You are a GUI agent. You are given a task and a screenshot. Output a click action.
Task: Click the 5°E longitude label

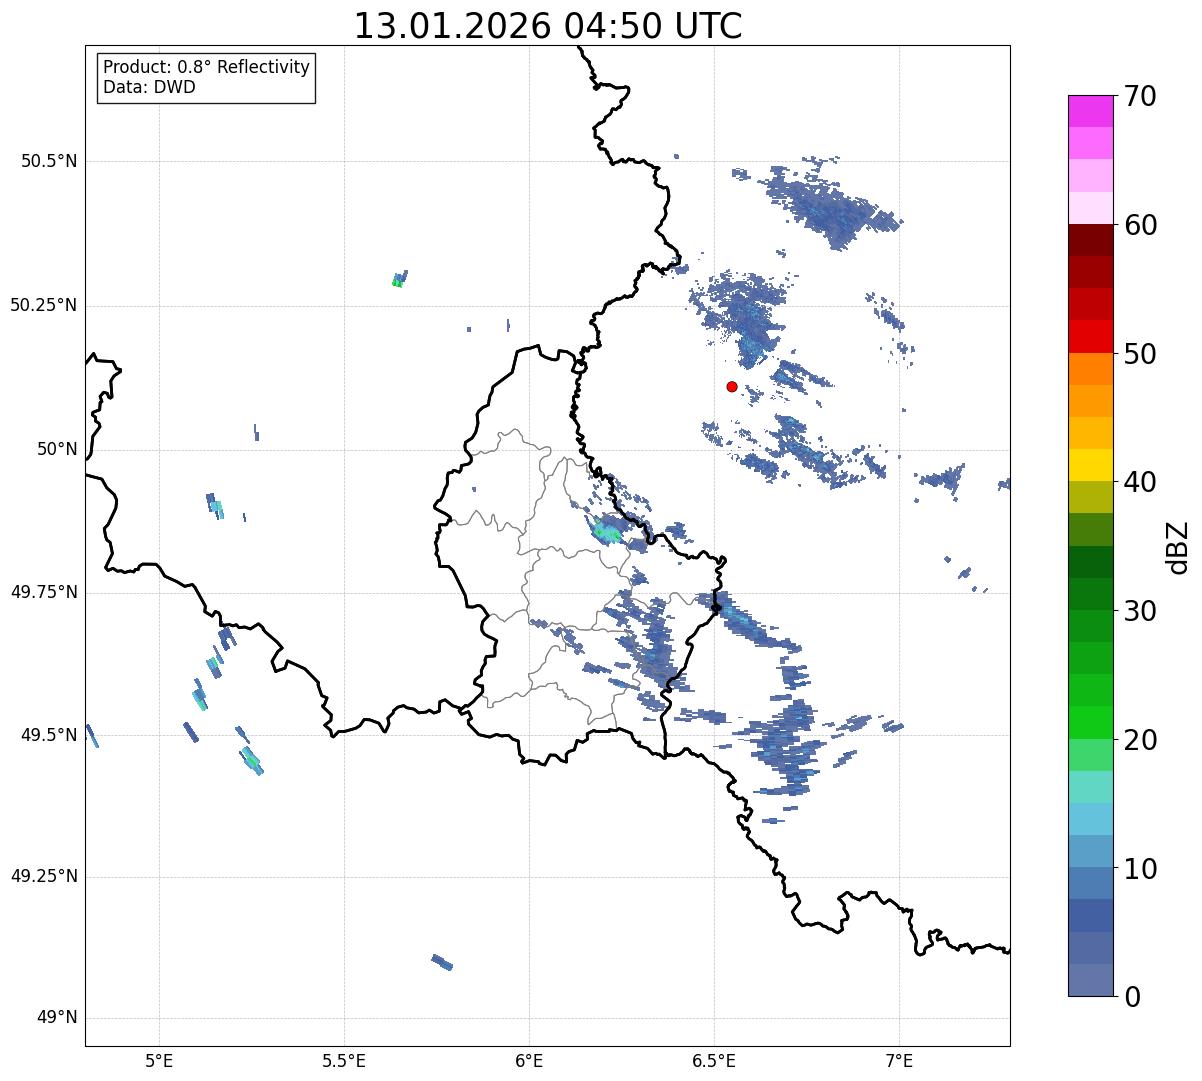(x=159, y=1060)
